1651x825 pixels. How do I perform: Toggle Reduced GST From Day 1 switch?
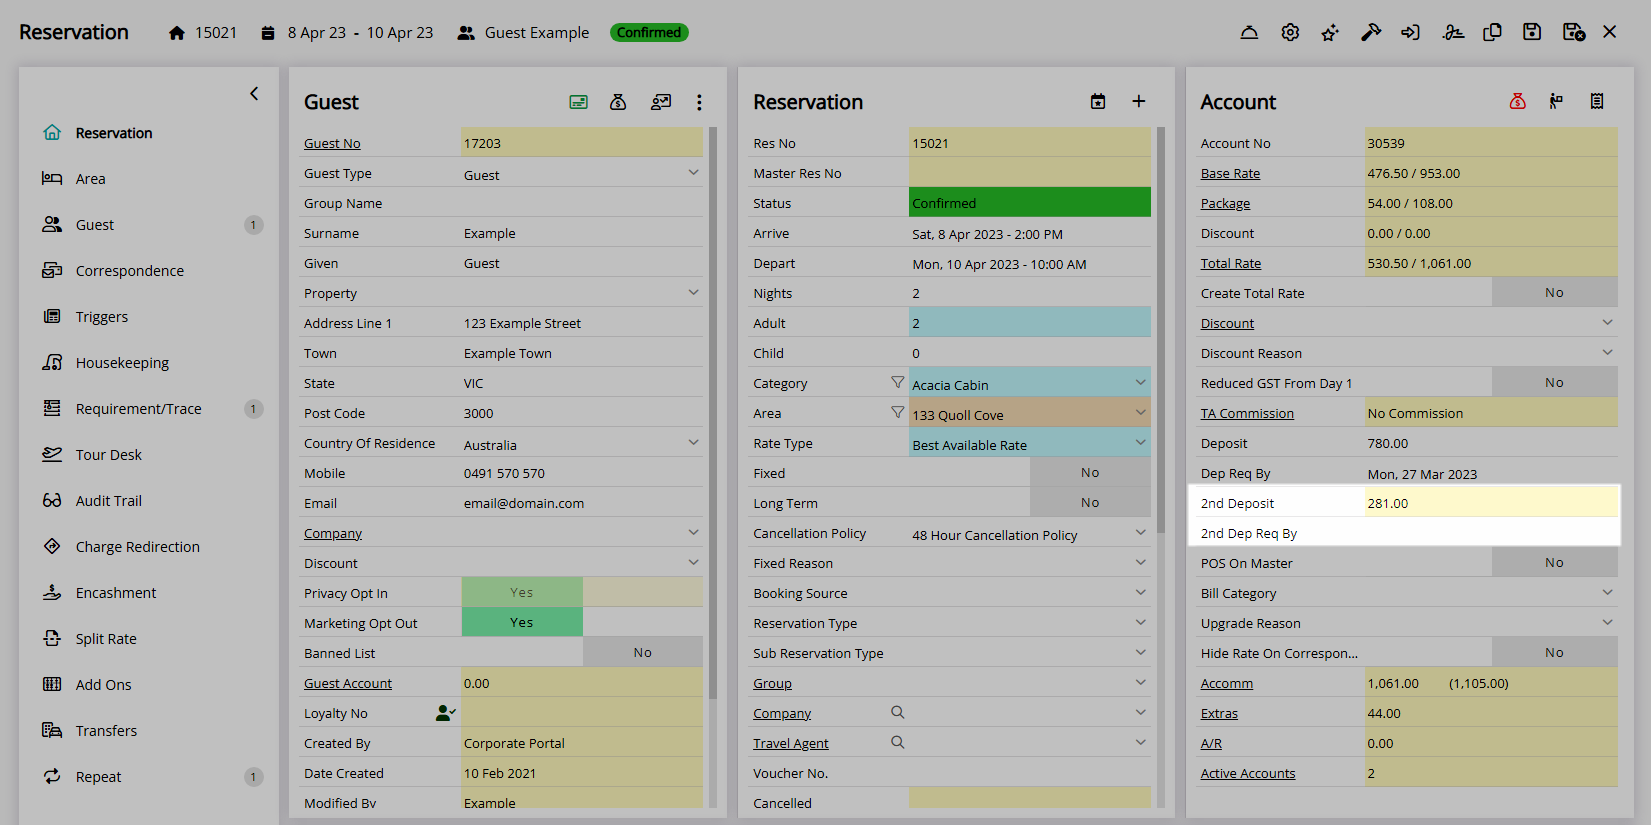click(x=1554, y=382)
